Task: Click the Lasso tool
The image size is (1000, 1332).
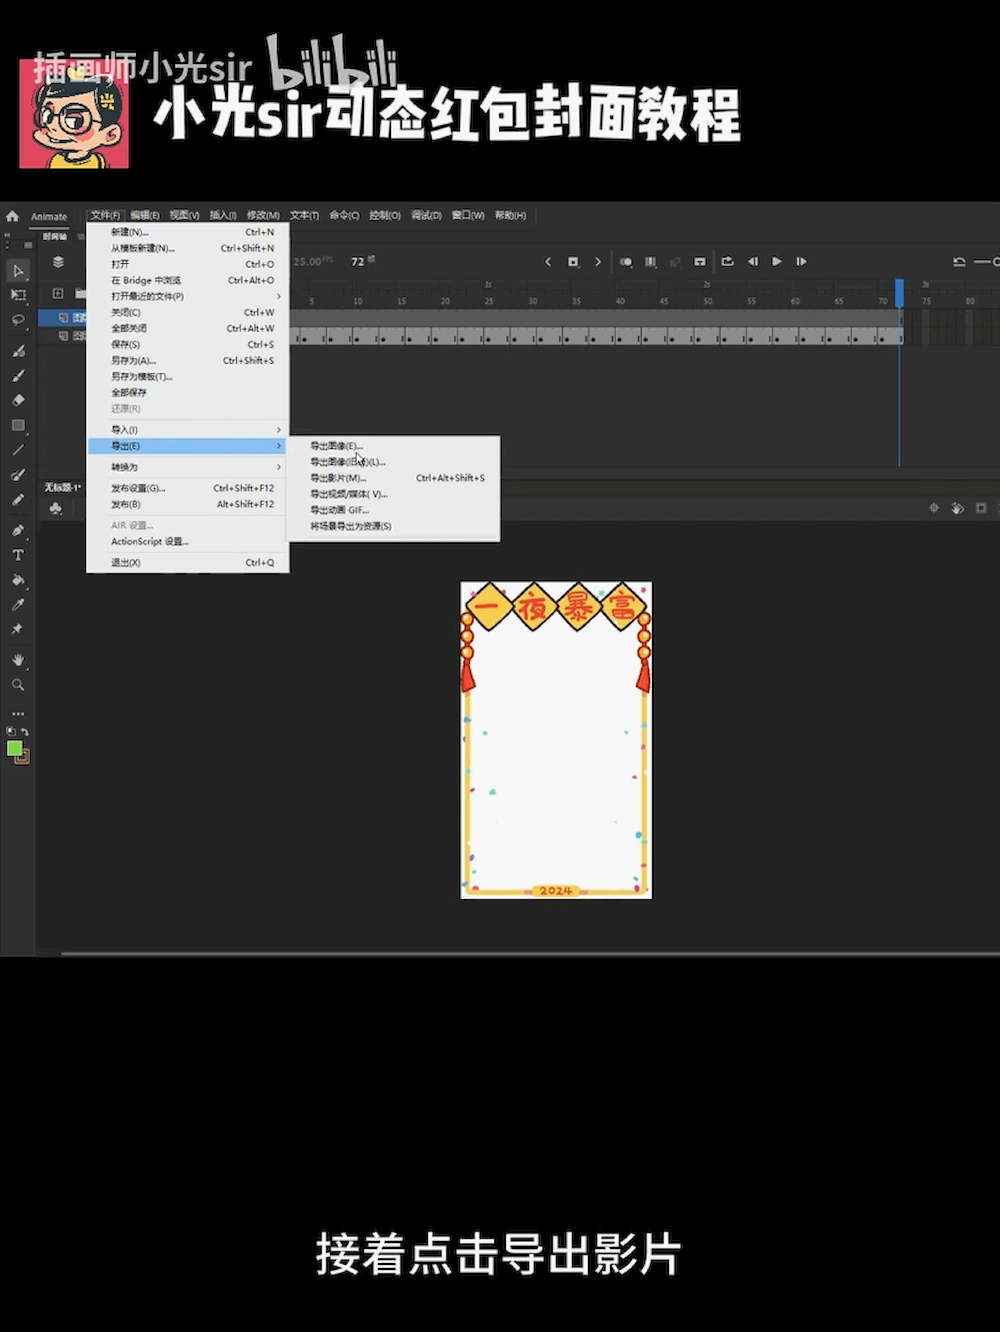Action: click(18, 320)
